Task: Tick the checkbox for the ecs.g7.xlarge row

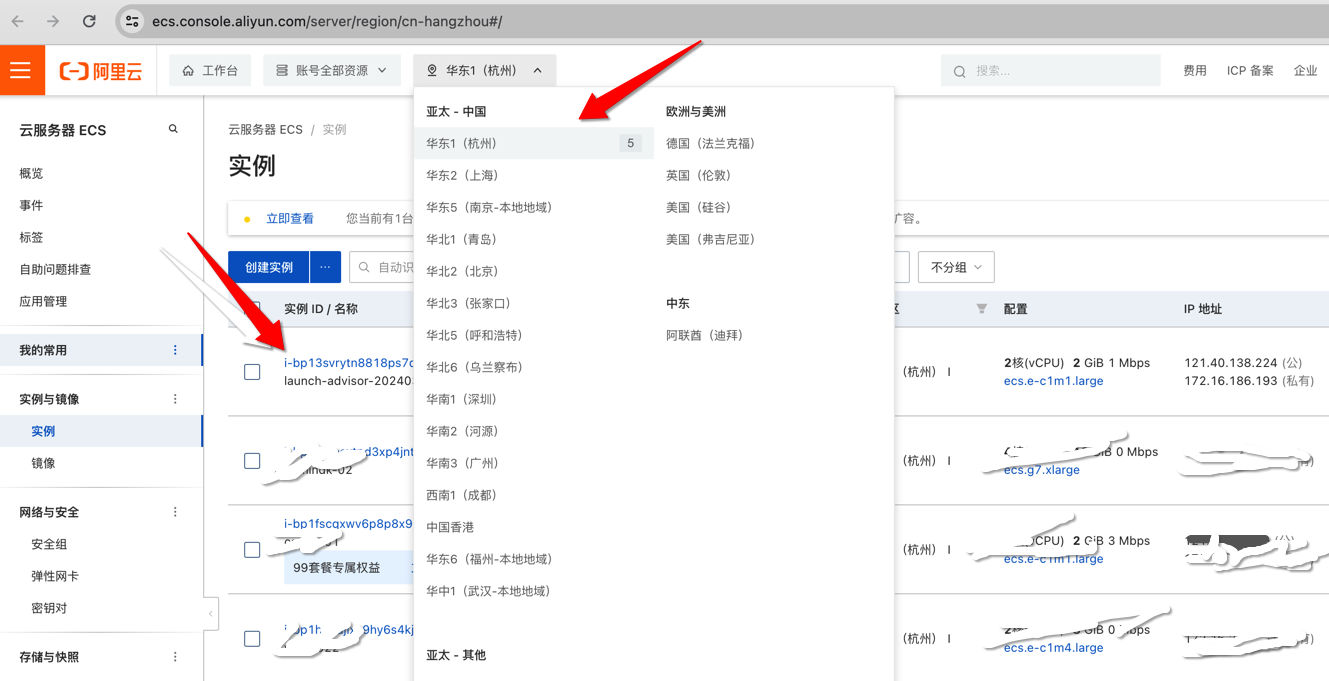Action: click(252, 461)
